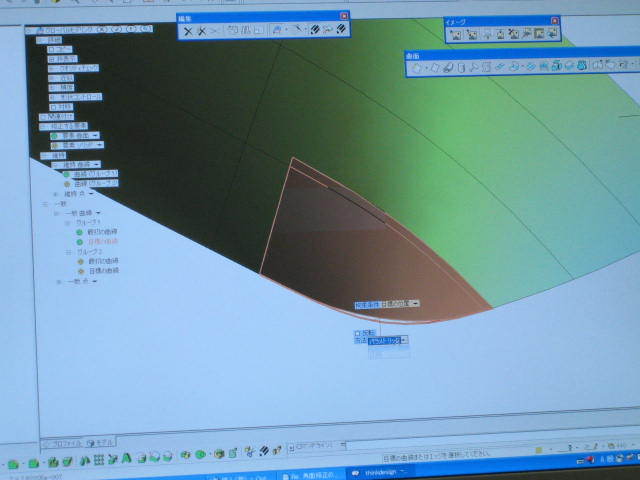Toggle the 投影 checkbox below the model
640x480 pixels.
click(x=358, y=333)
